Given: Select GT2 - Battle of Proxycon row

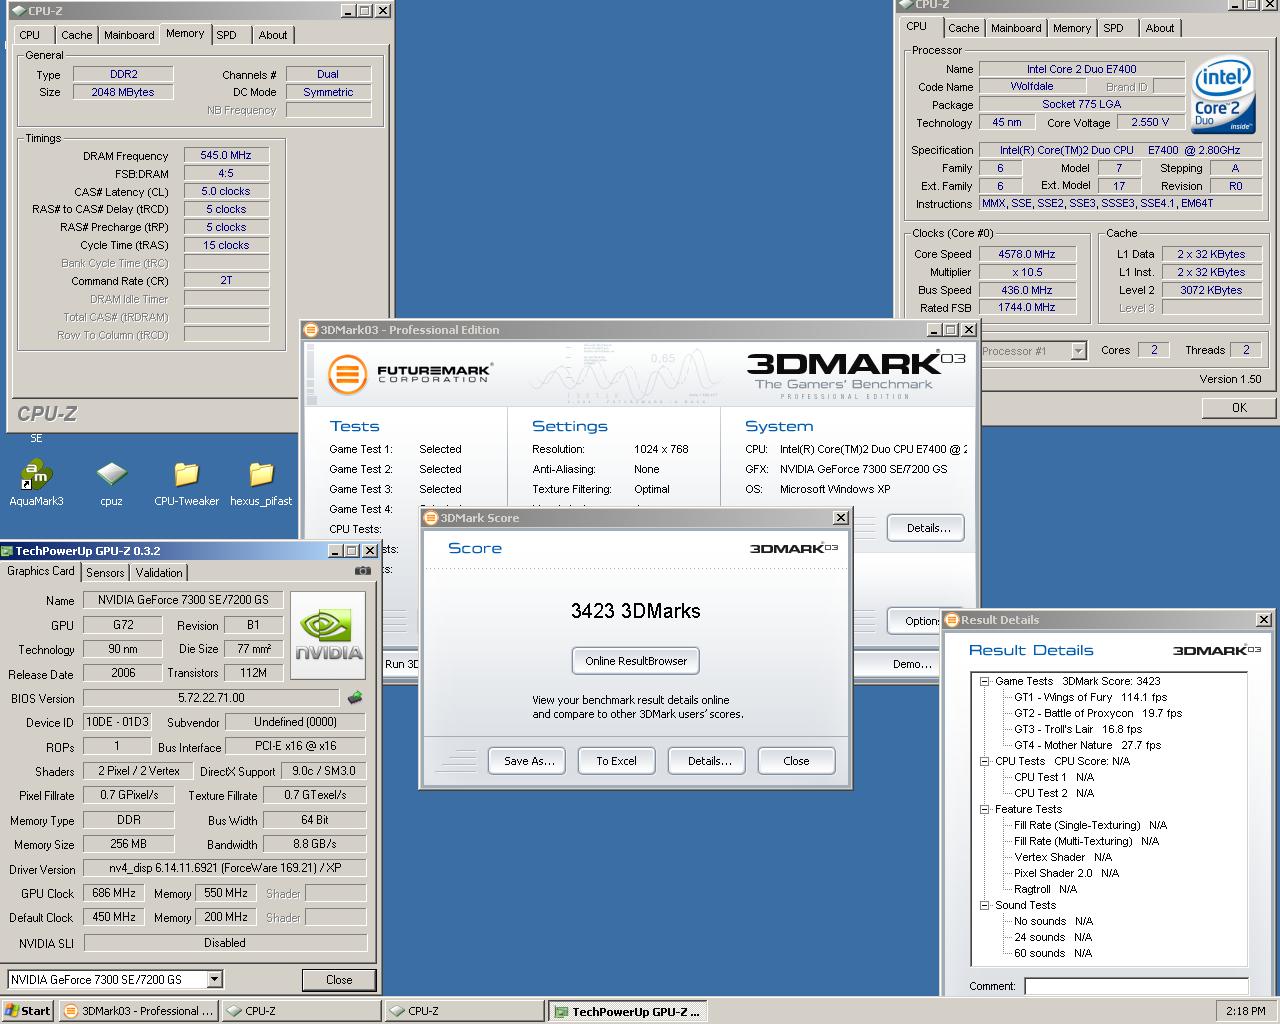Looking at the screenshot, I should [x=1098, y=713].
